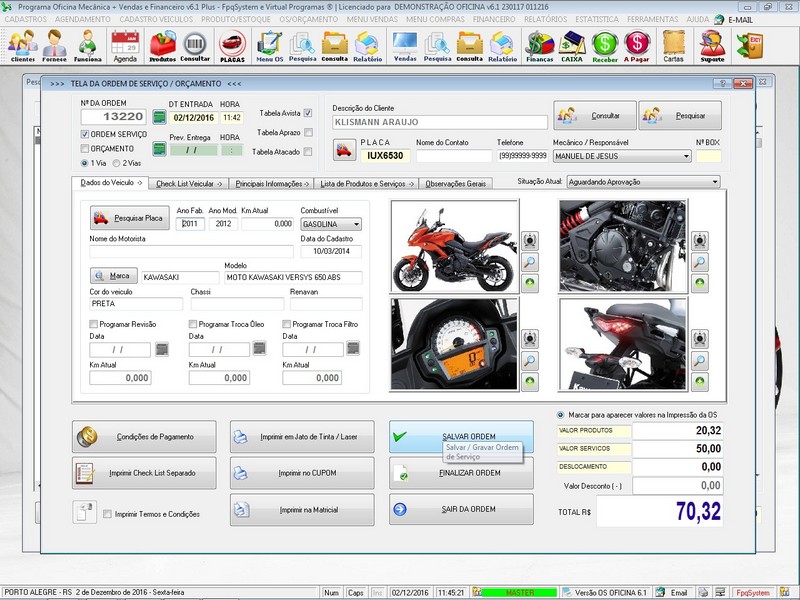
Task: Click the CAIXA toolbar icon
Action: pyautogui.click(x=572, y=45)
